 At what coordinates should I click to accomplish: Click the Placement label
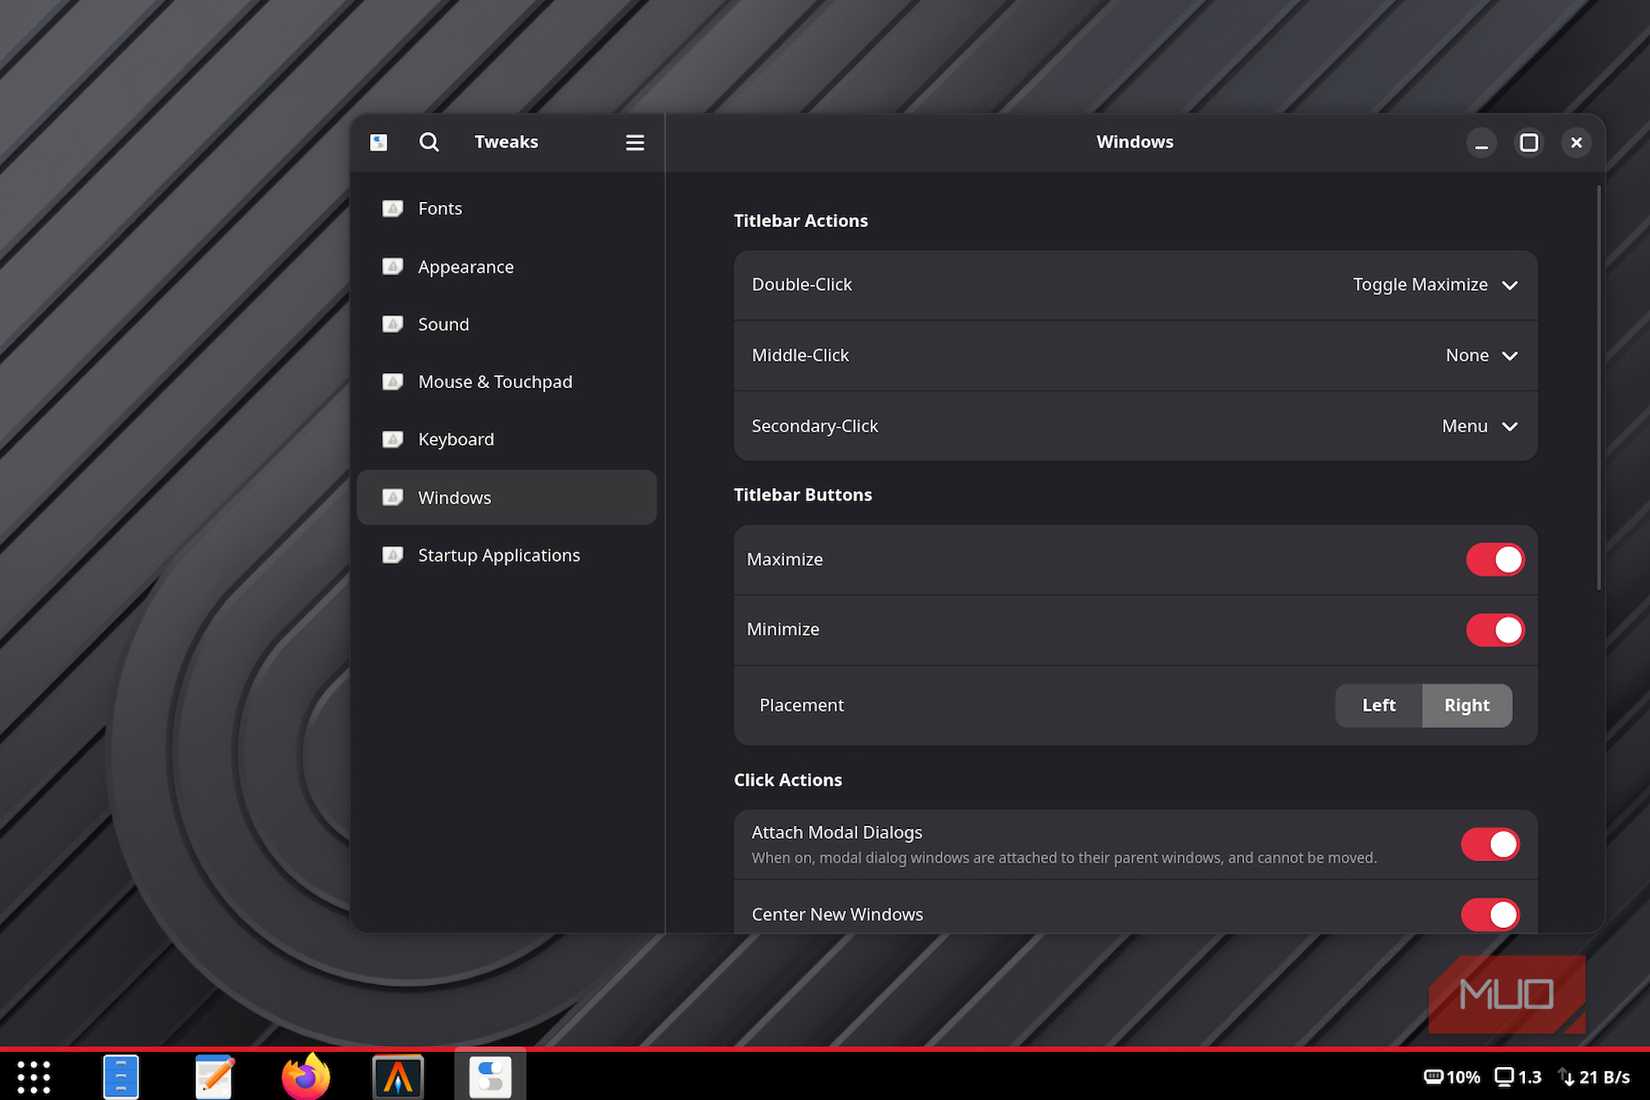[x=802, y=705]
